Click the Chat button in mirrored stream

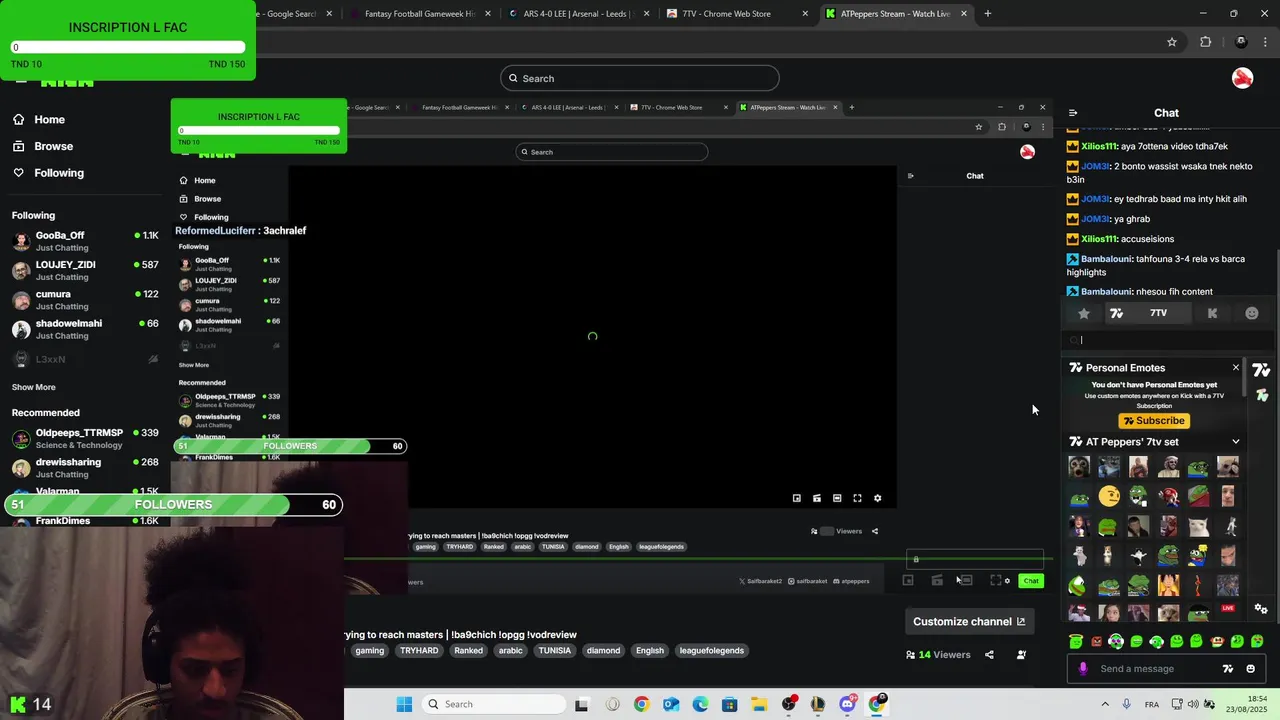click(1031, 581)
